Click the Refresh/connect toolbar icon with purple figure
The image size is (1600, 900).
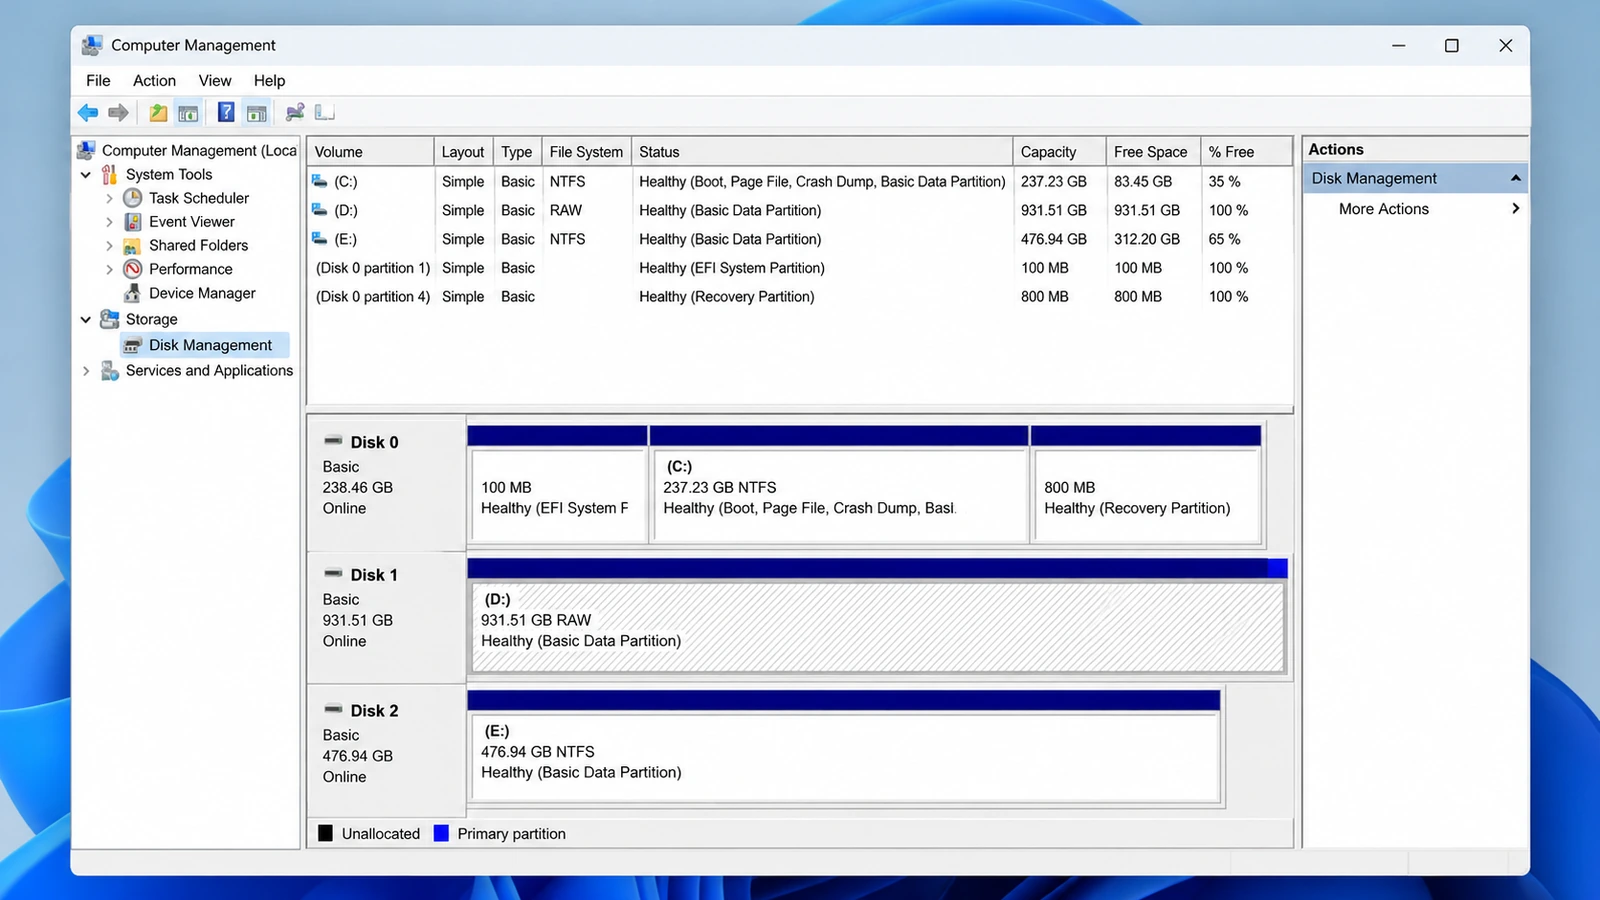295,113
